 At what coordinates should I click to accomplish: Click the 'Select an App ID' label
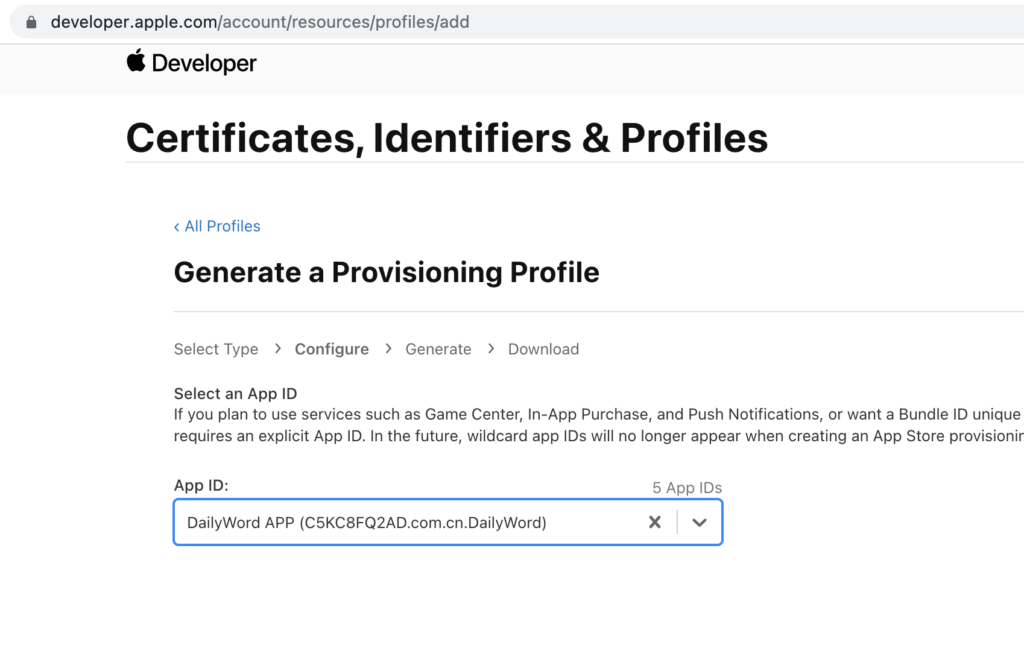click(x=235, y=394)
